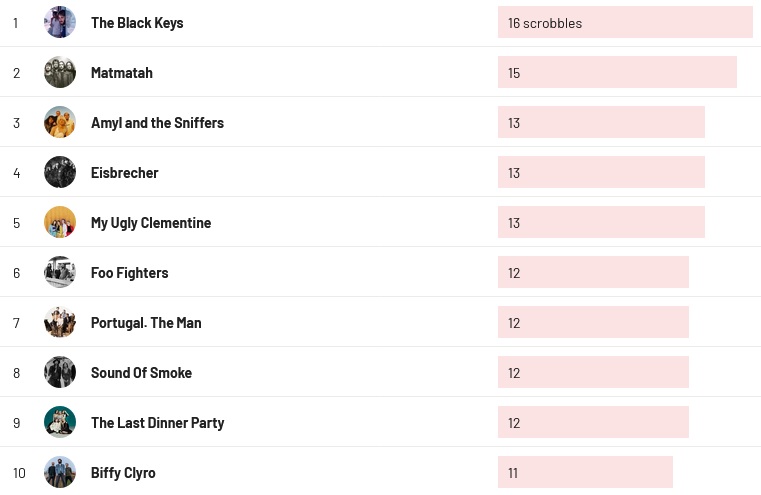Open Portugal. The Man avatar image
The image size is (761, 495).
(60, 322)
